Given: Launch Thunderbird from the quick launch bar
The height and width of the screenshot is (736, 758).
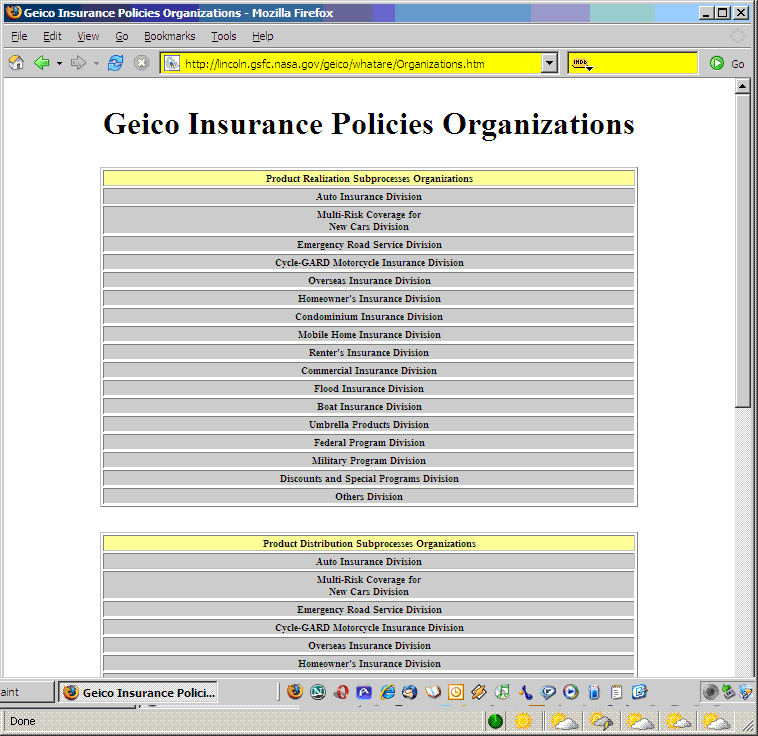Looking at the screenshot, I should [410, 692].
